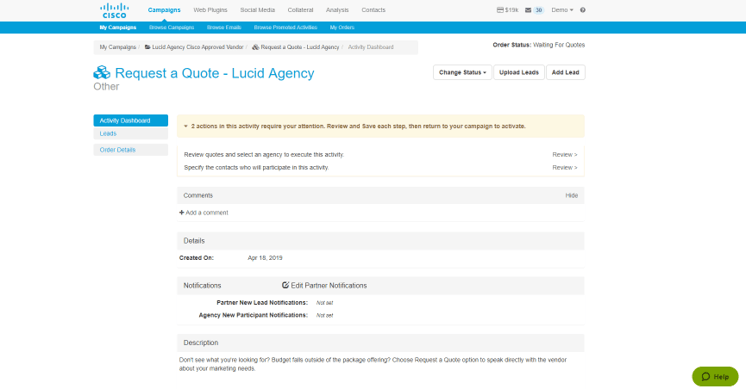Click the Apr 18, 2019 created date

[x=265, y=258]
